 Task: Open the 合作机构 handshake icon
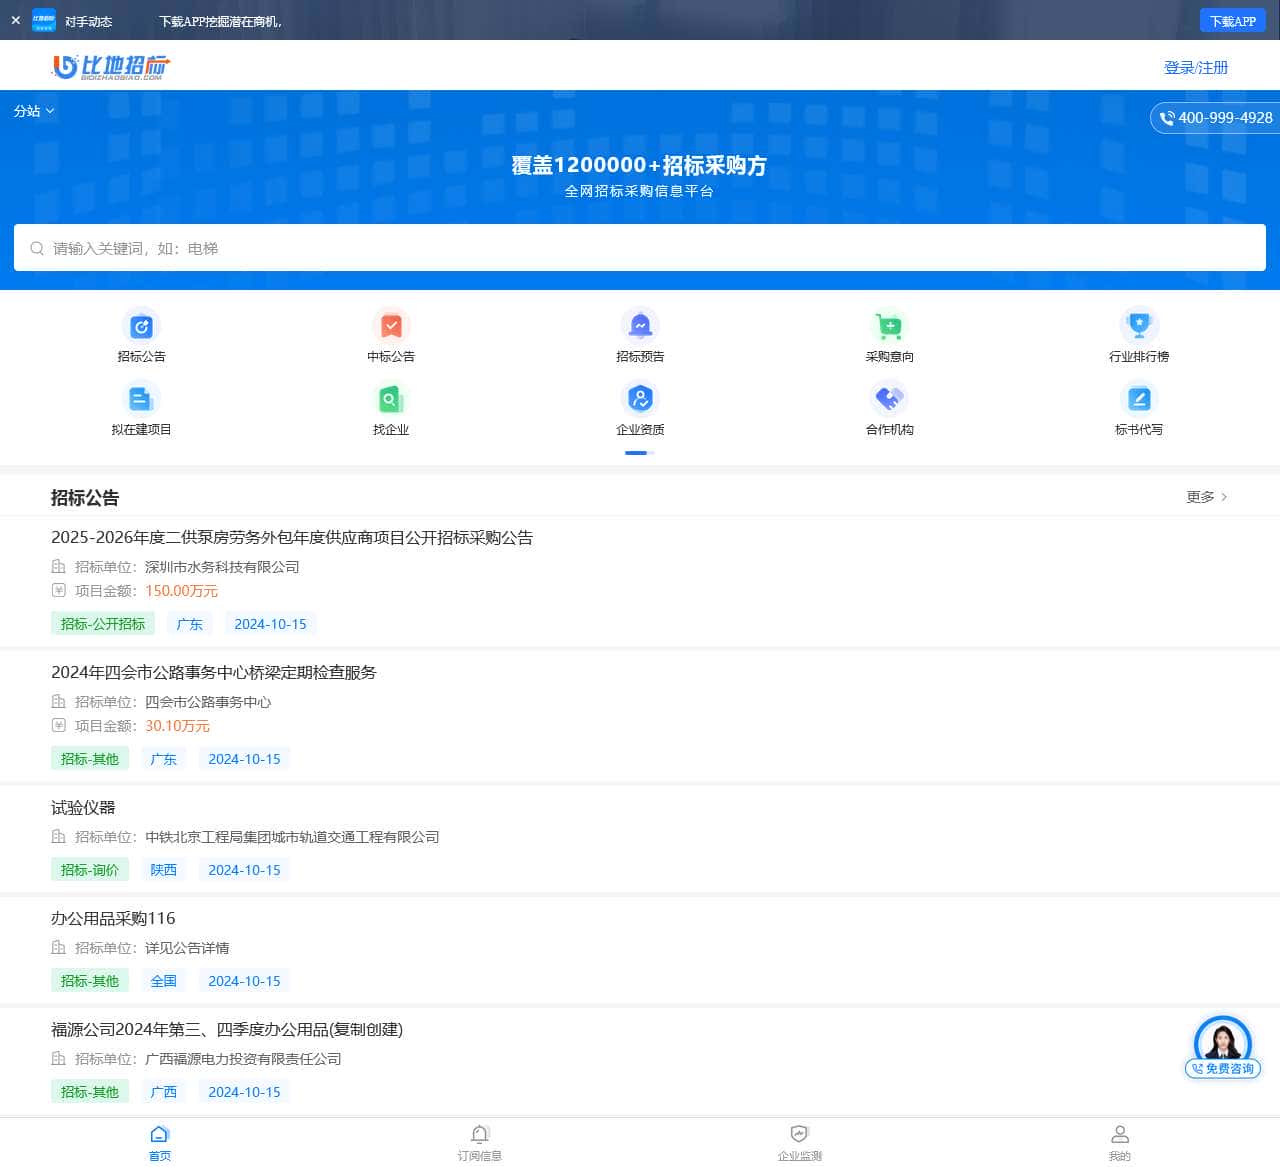(889, 400)
